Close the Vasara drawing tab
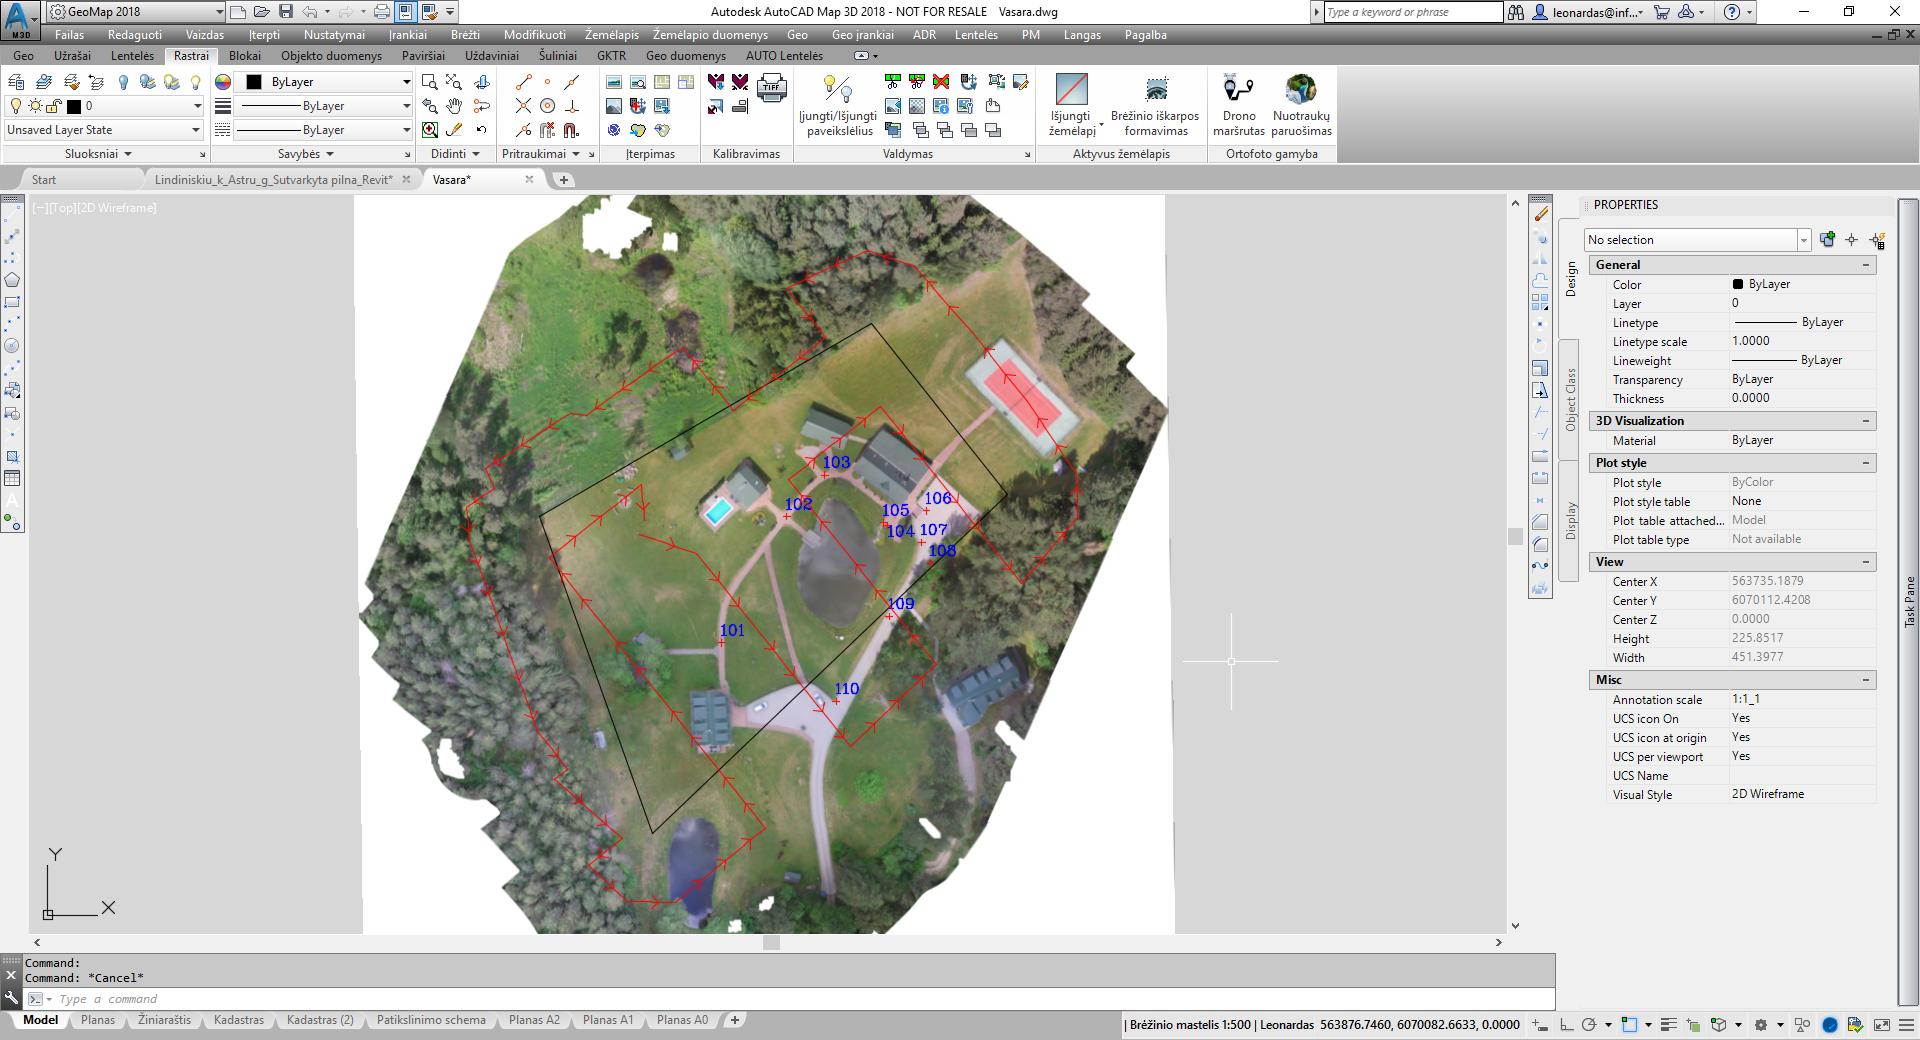 click(x=529, y=180)
